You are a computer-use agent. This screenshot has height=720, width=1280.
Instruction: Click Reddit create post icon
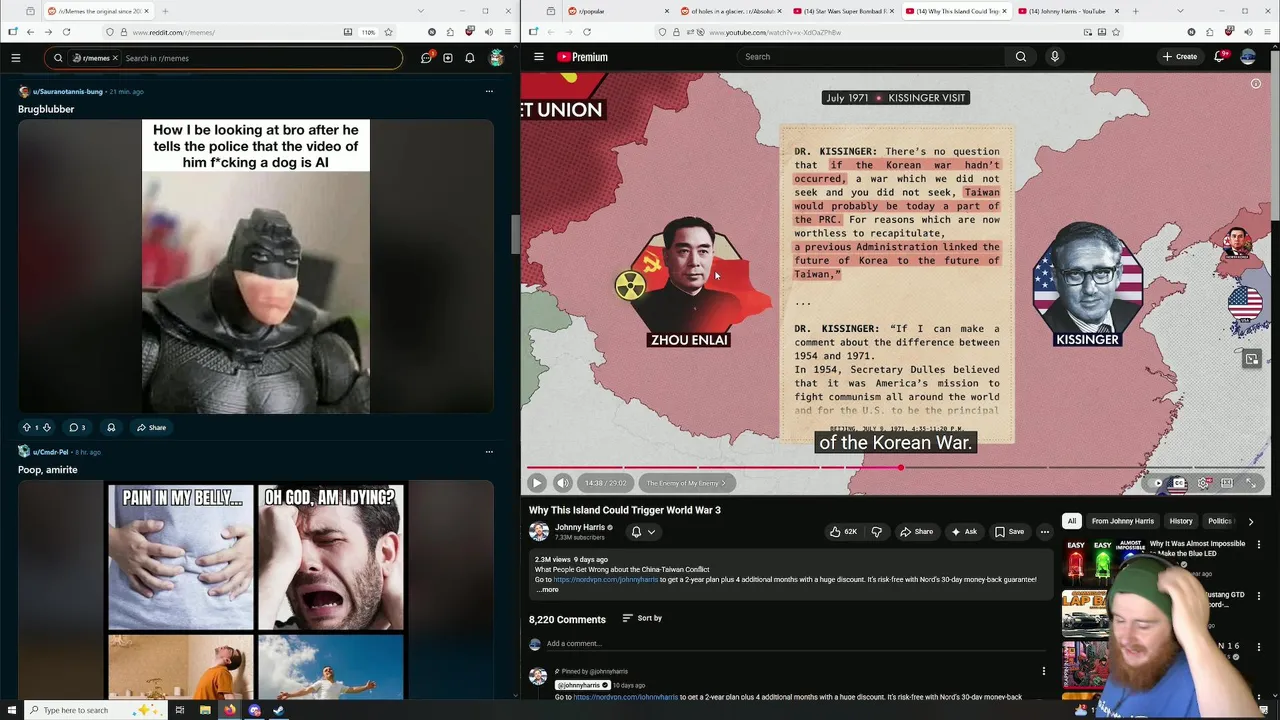pyautogui.click(x=448, y=58)
